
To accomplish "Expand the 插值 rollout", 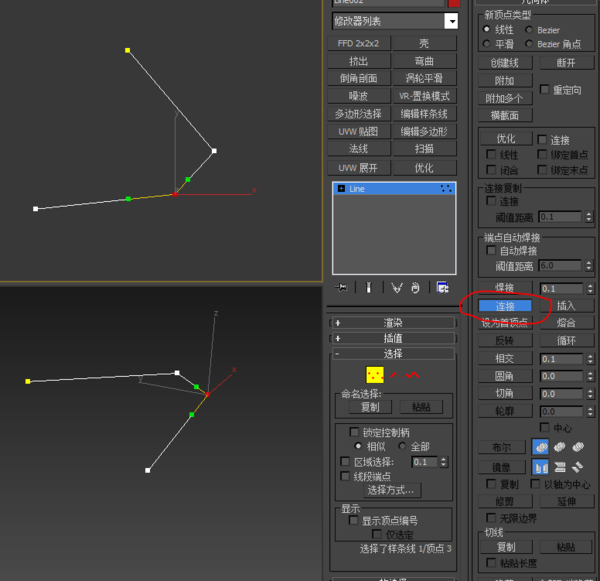I will 393,338.
